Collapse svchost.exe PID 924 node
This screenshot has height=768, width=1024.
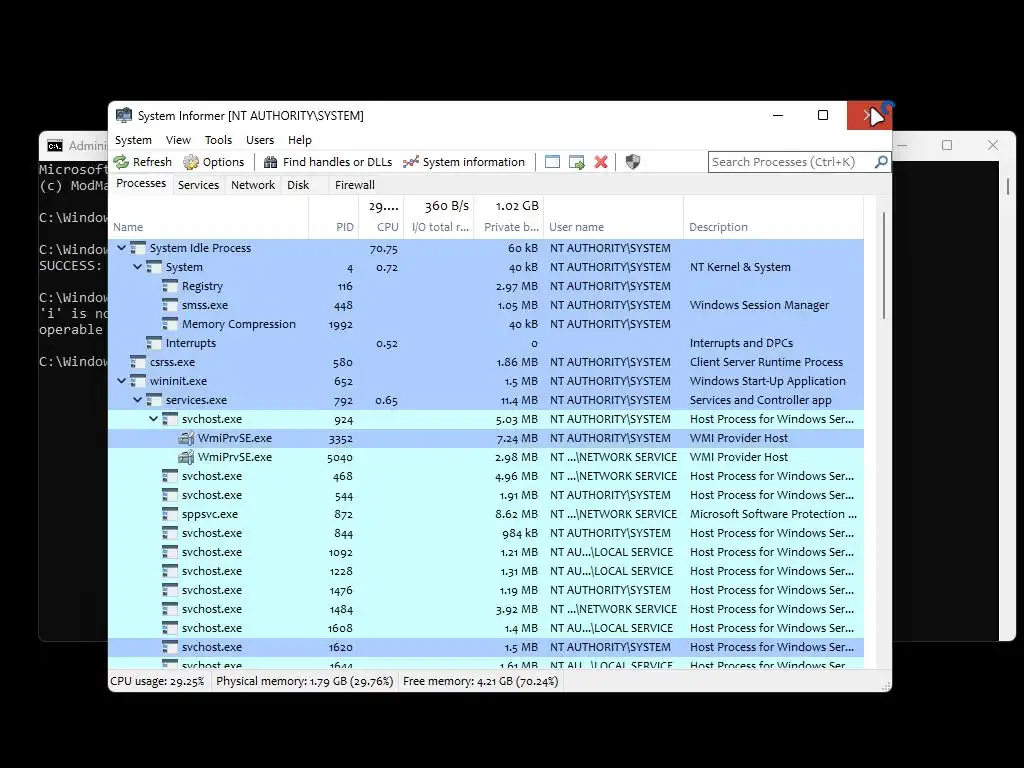click(153, 418)
